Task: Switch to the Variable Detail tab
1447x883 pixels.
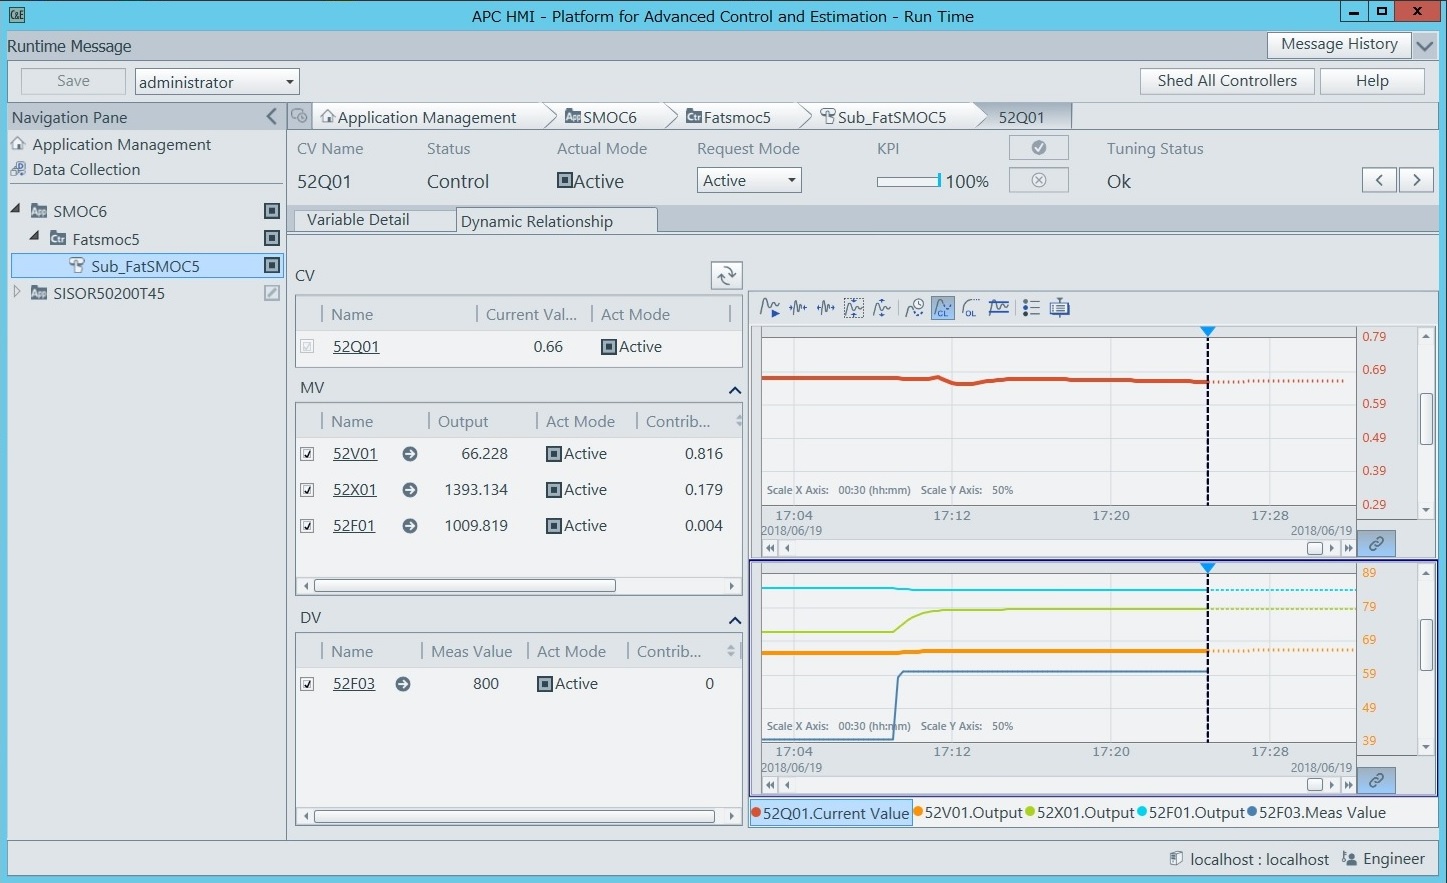Action: tap(358, 220)
